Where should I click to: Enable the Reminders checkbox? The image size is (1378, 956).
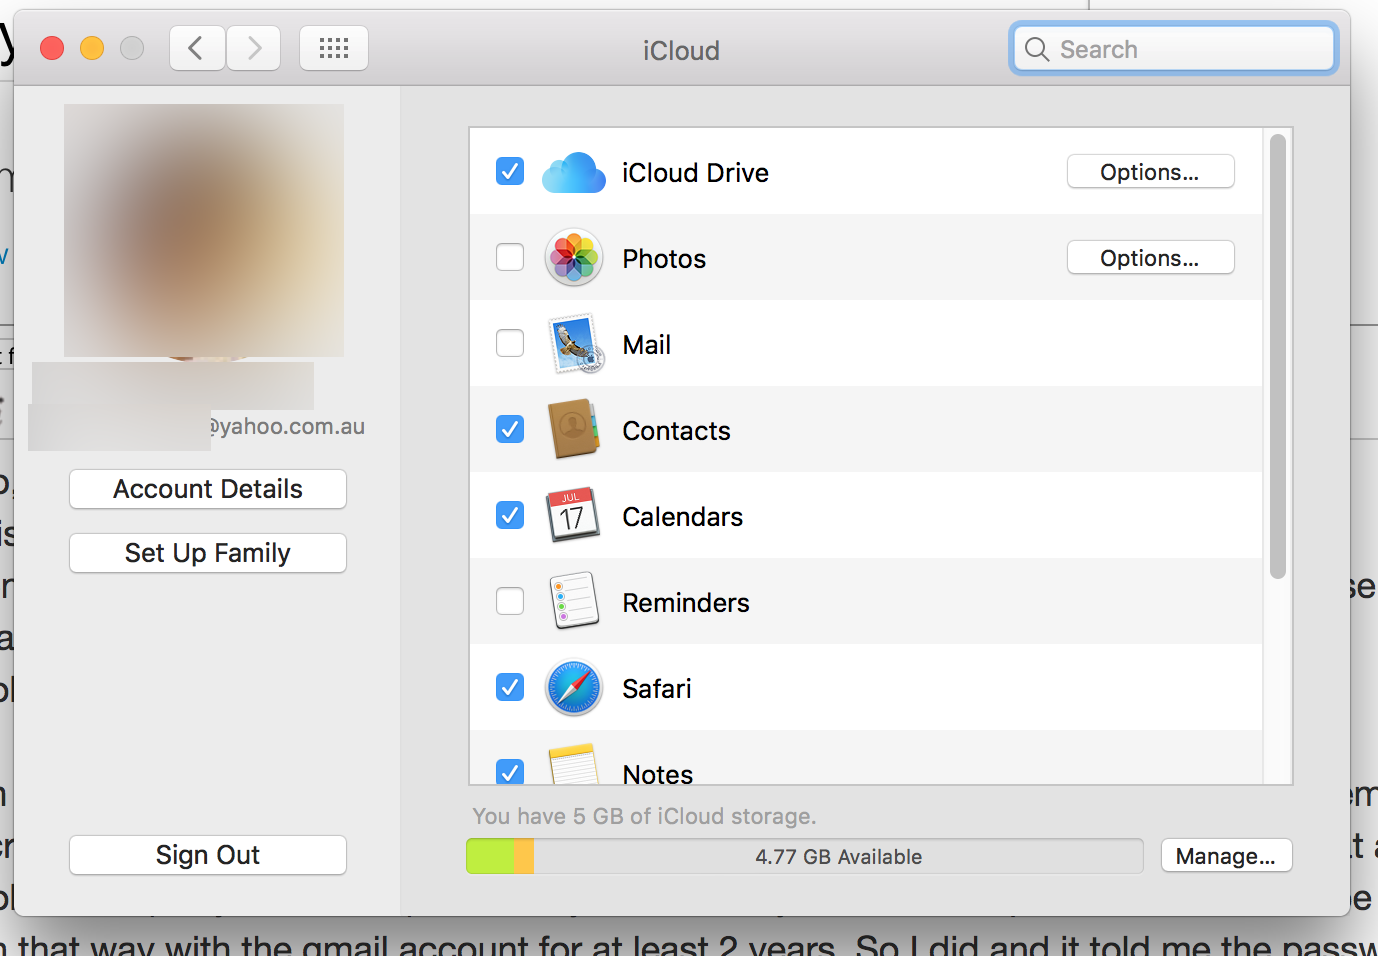(x=510, y=601)
